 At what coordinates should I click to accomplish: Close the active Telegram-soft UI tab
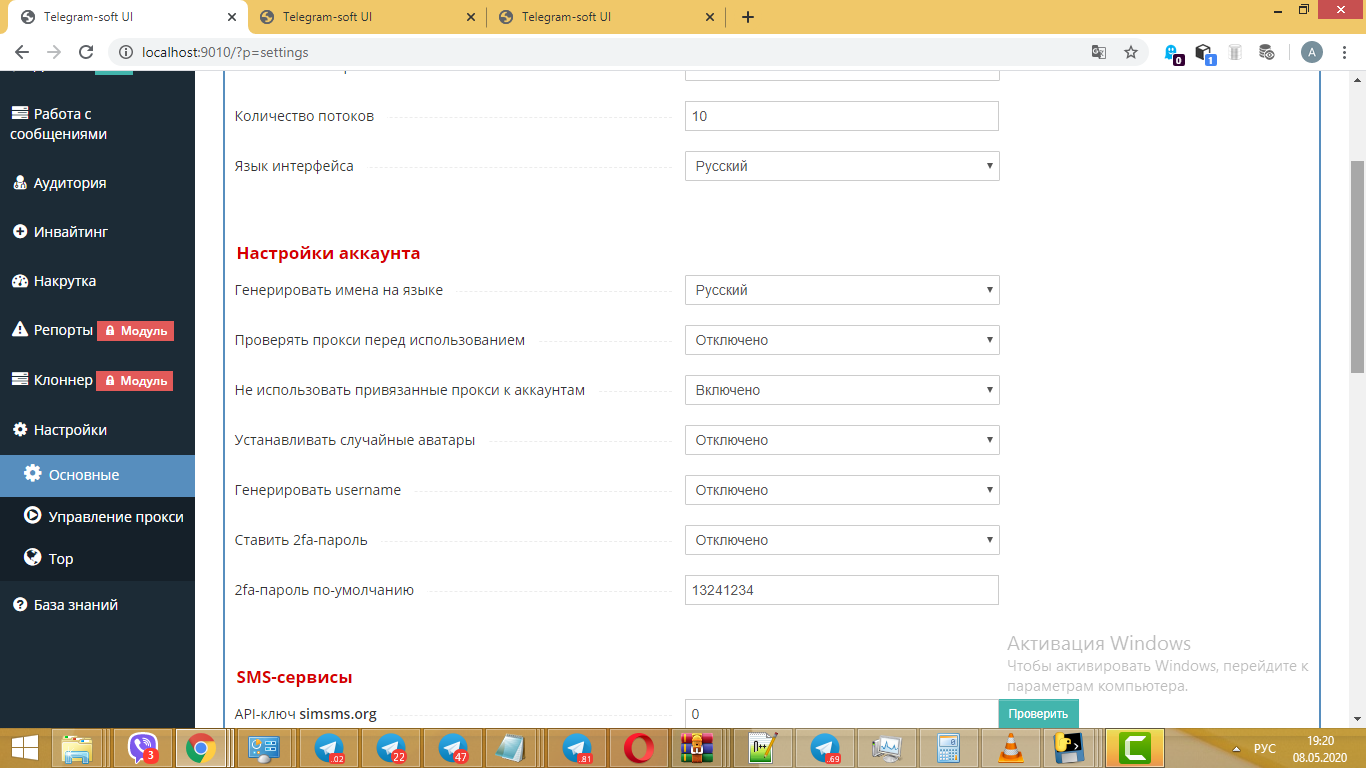pos(233,17)
